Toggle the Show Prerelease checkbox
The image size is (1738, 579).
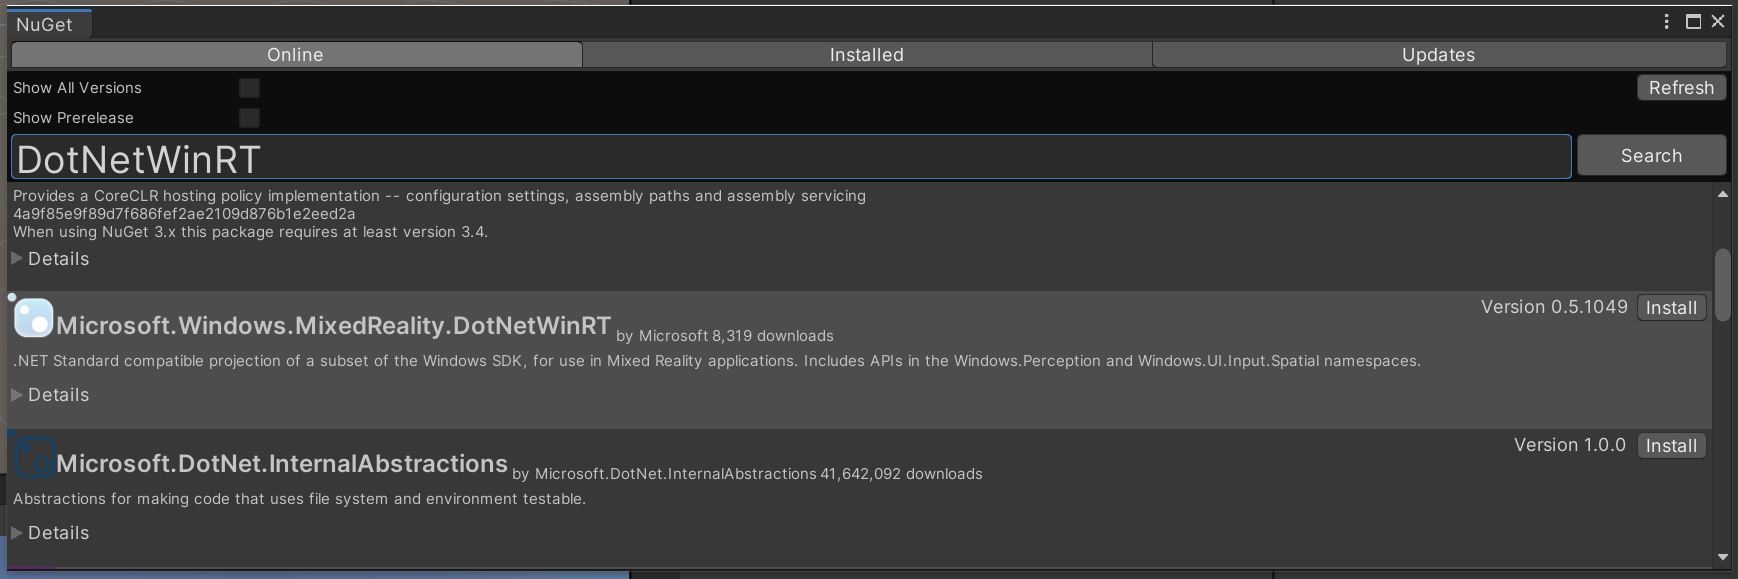249,118
